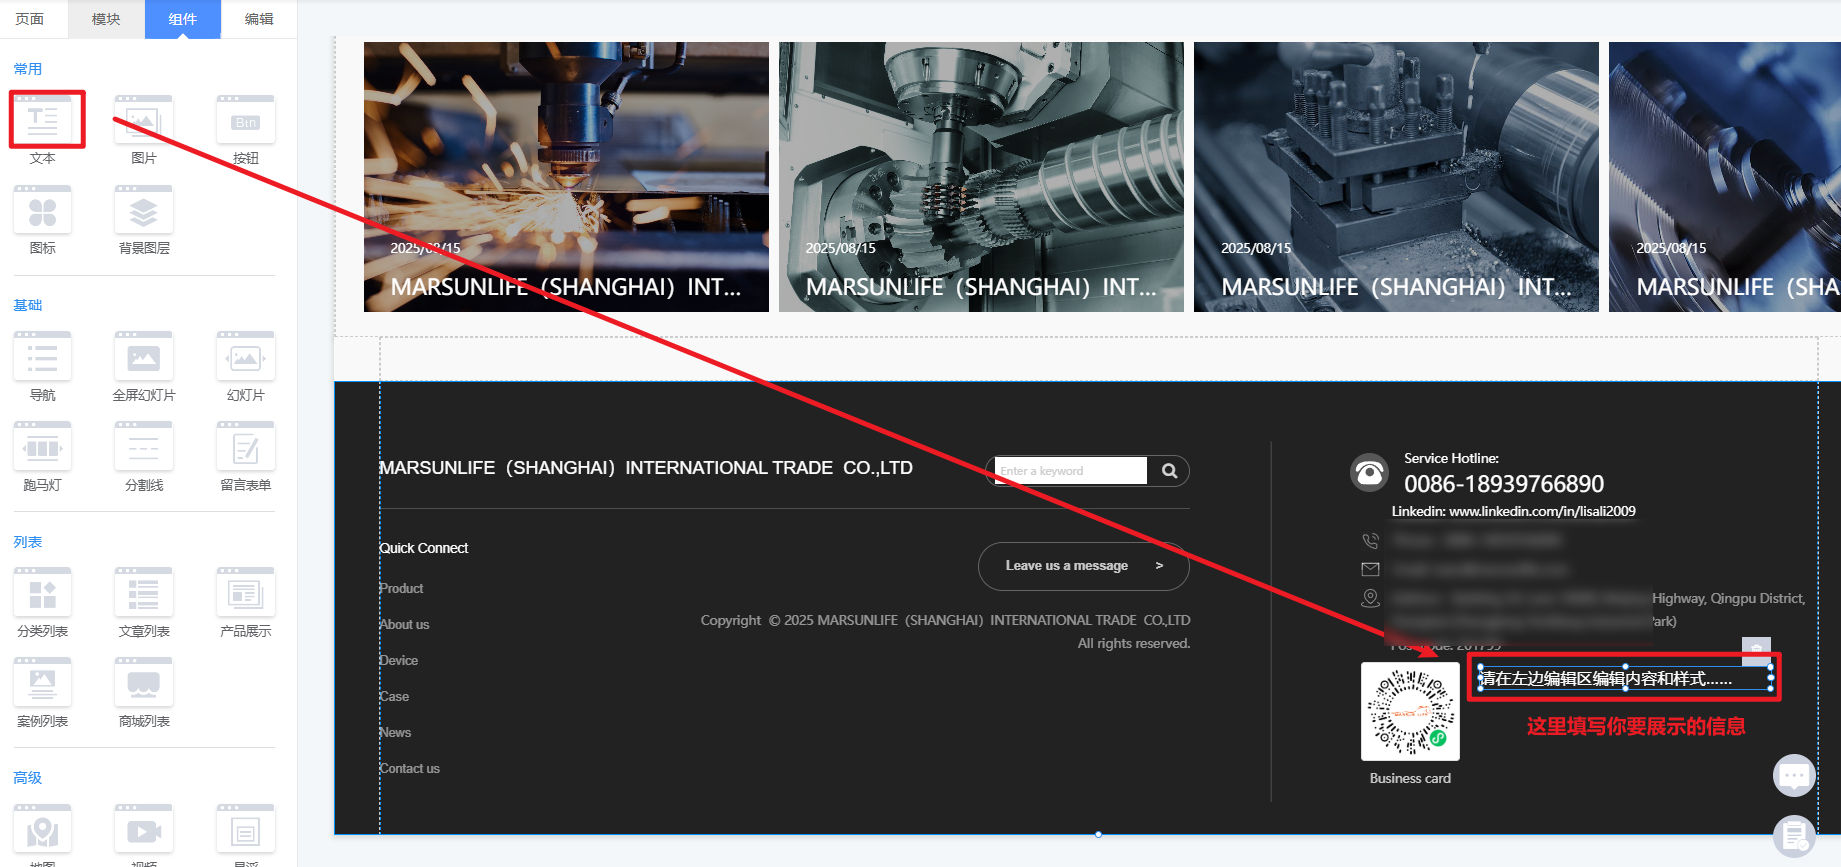This screenshot has height=867, width=1841.
Task: Click the footer search magnifier icon
Action: point(1169,471)
